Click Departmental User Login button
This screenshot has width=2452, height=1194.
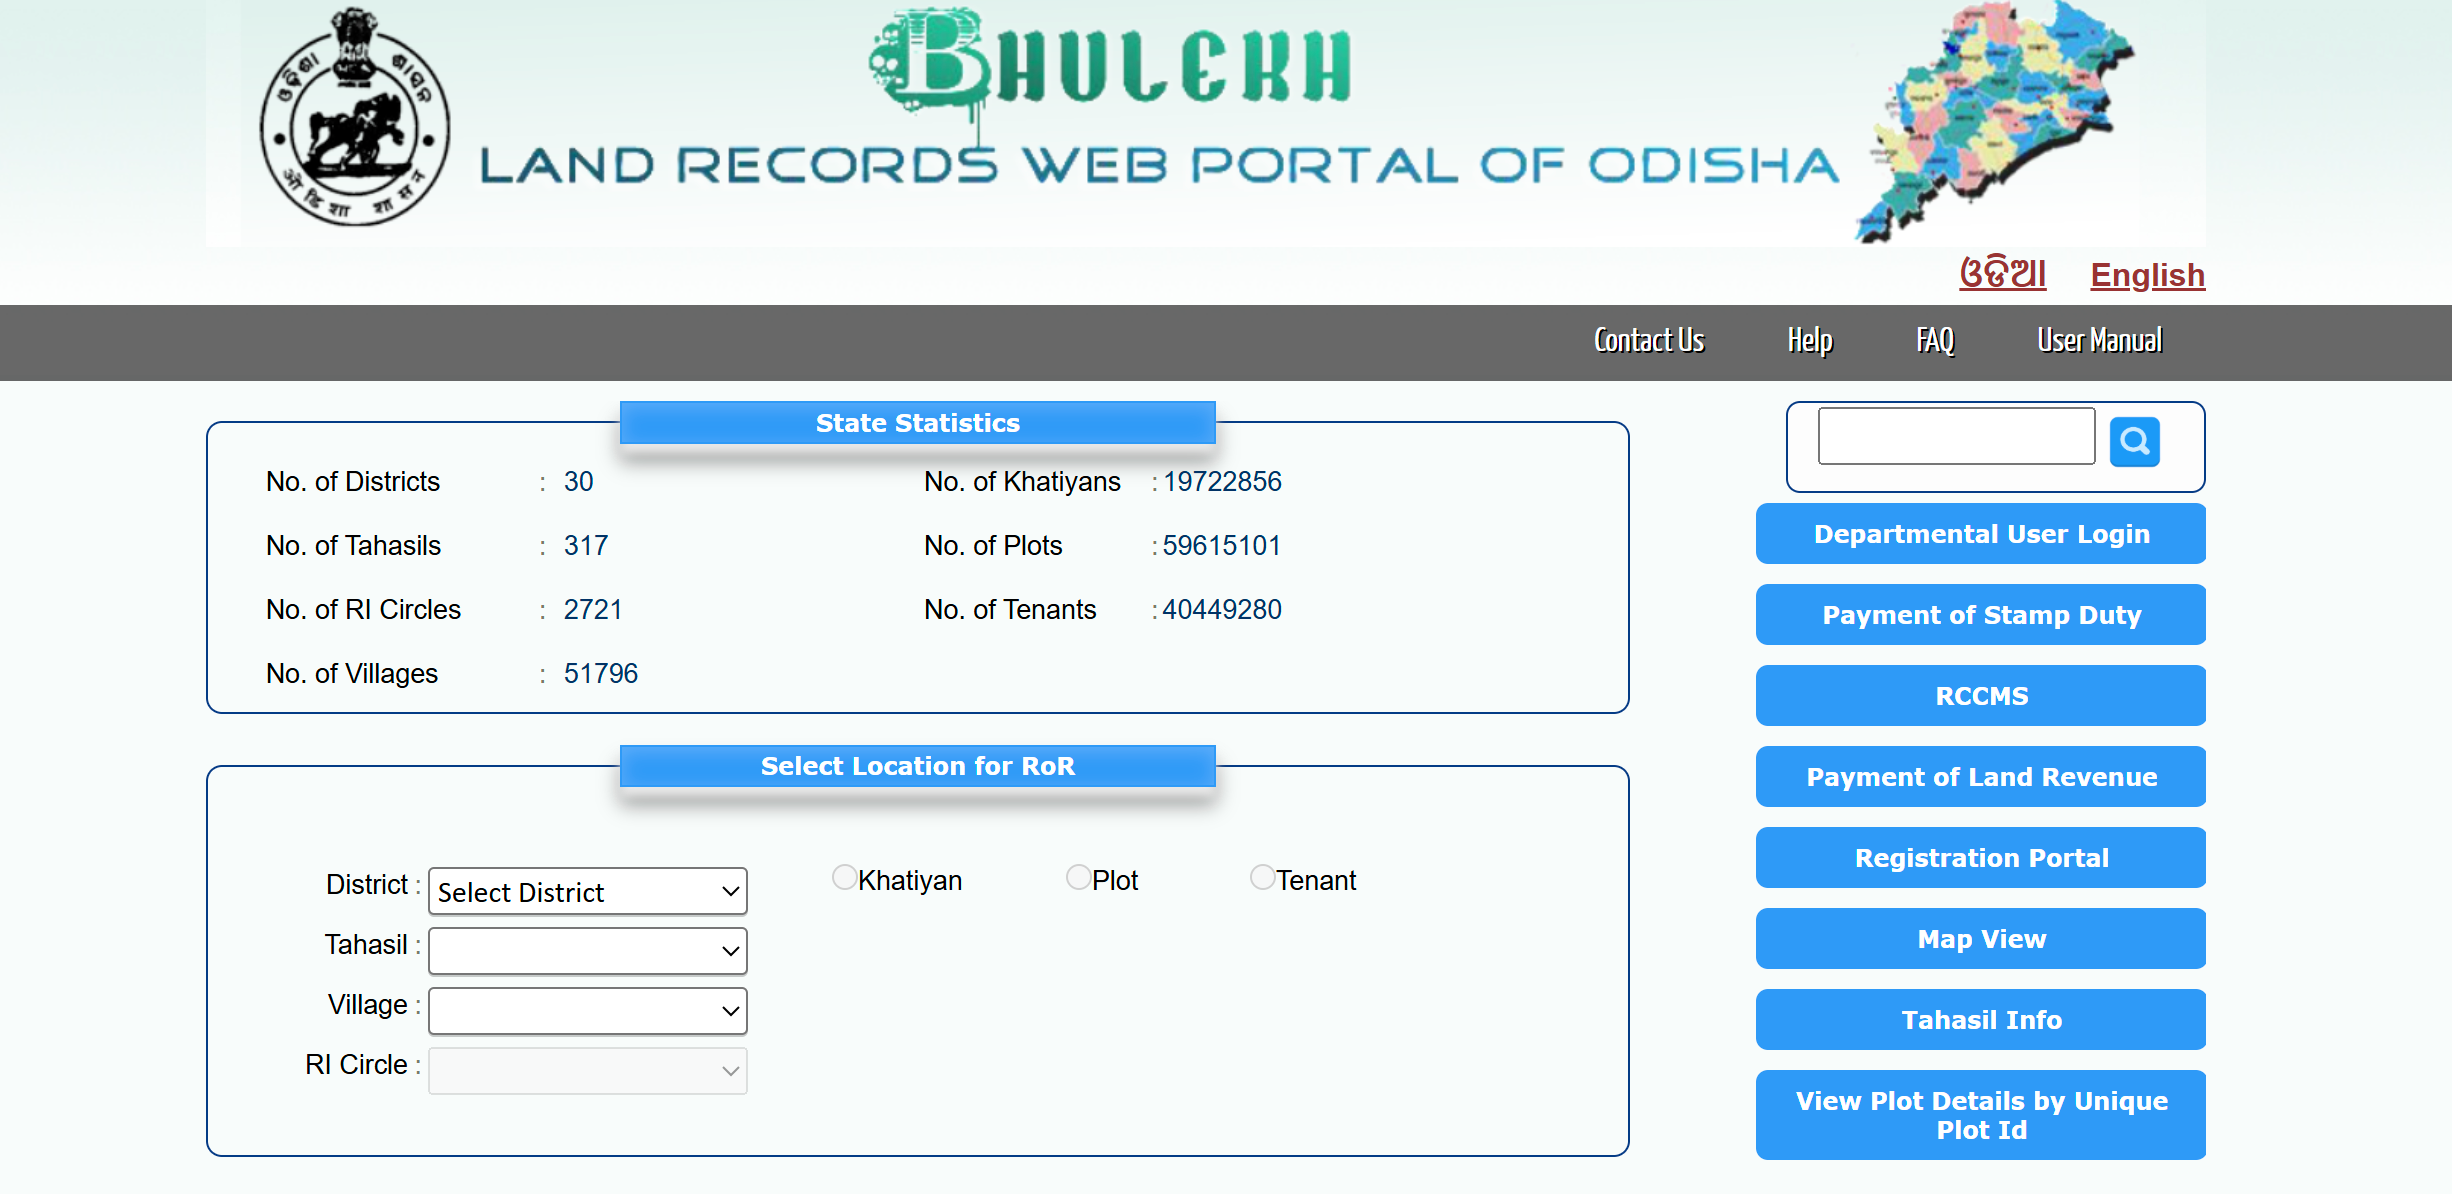1980,534
